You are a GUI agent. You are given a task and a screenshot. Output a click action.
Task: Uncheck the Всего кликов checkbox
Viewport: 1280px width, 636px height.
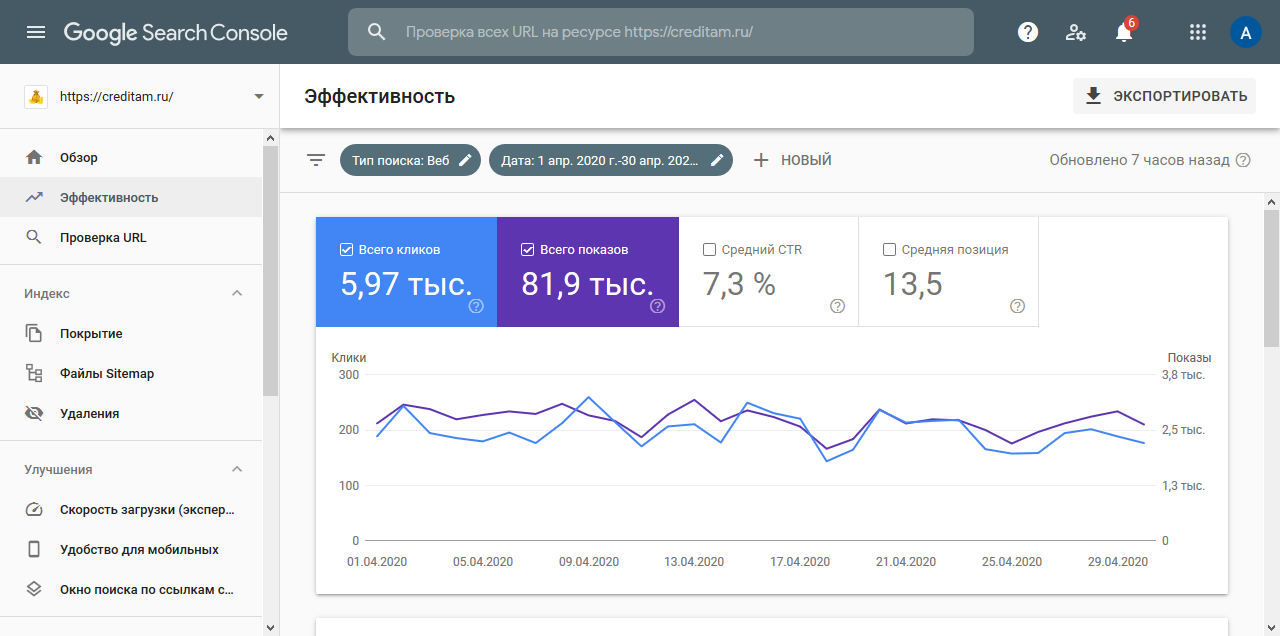pos(347,250)
